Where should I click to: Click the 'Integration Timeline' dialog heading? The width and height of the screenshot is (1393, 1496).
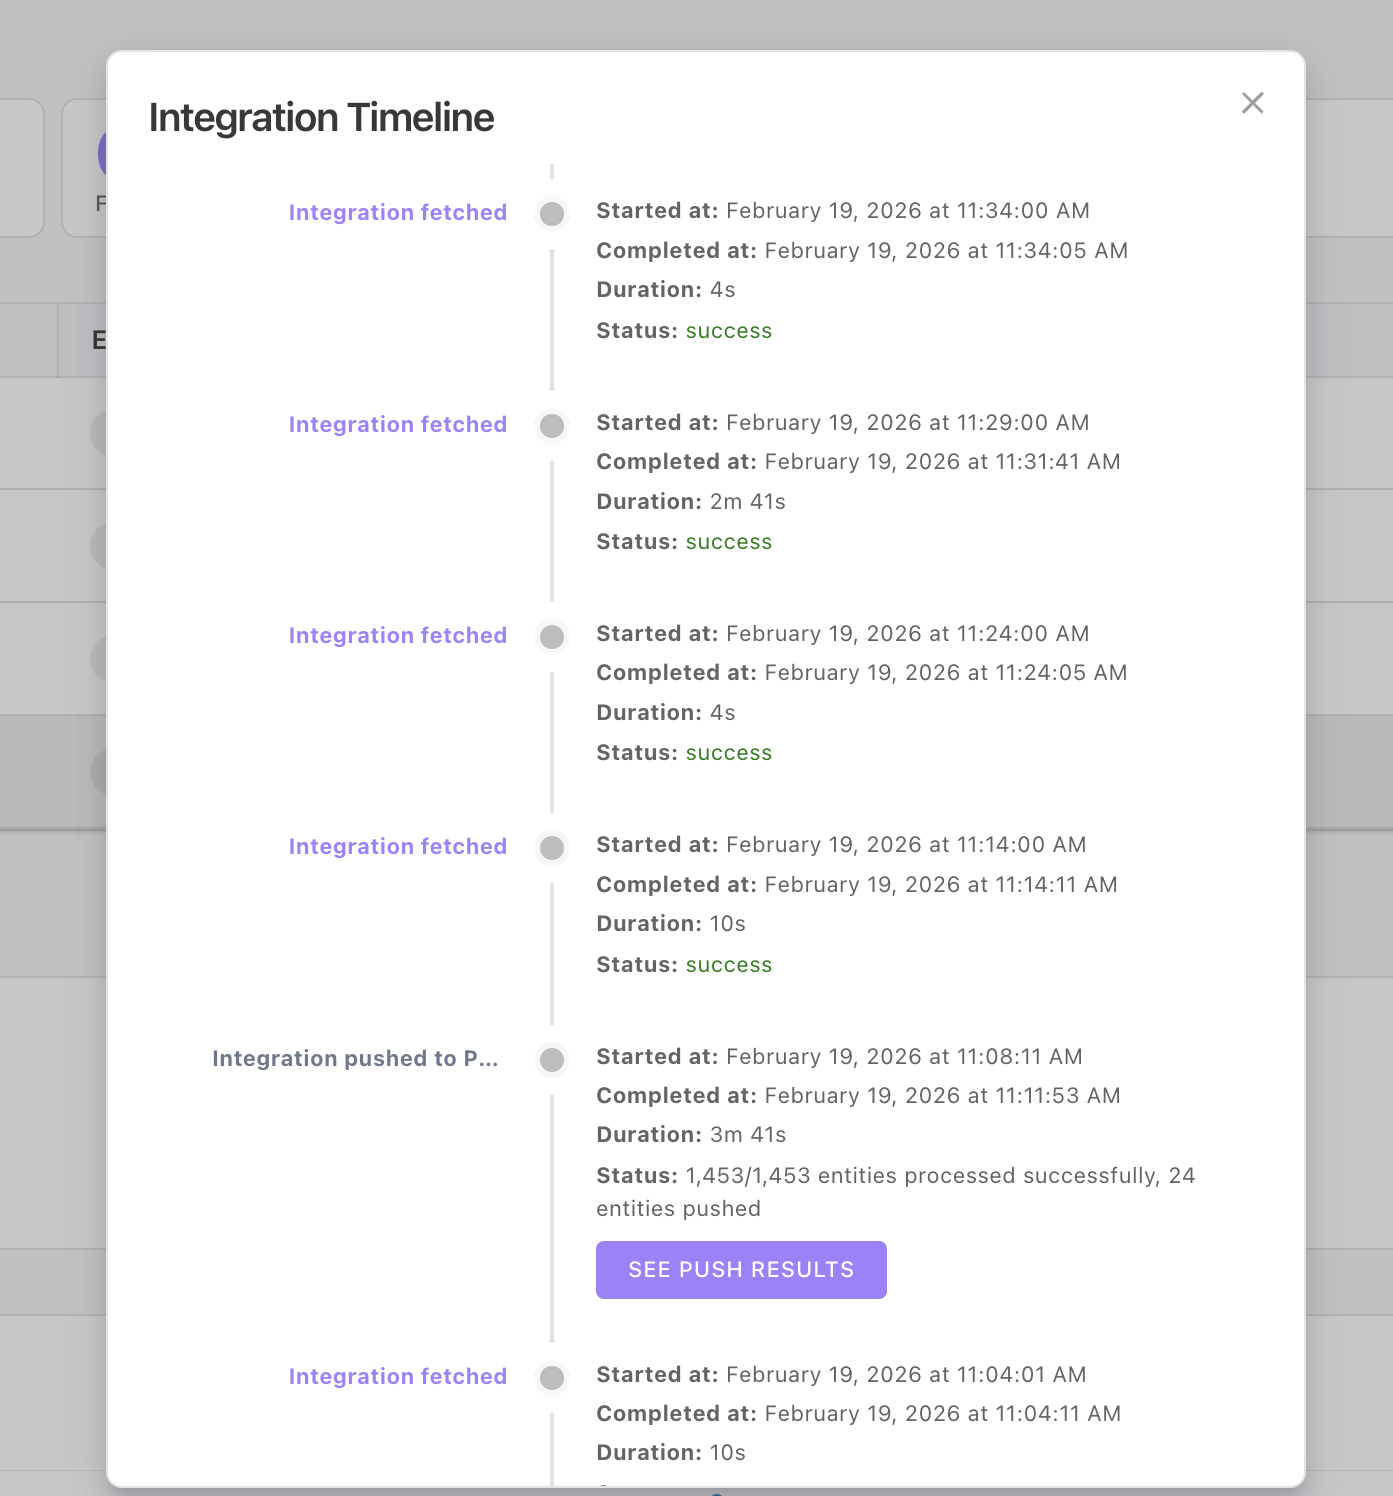tap(321, 118)
